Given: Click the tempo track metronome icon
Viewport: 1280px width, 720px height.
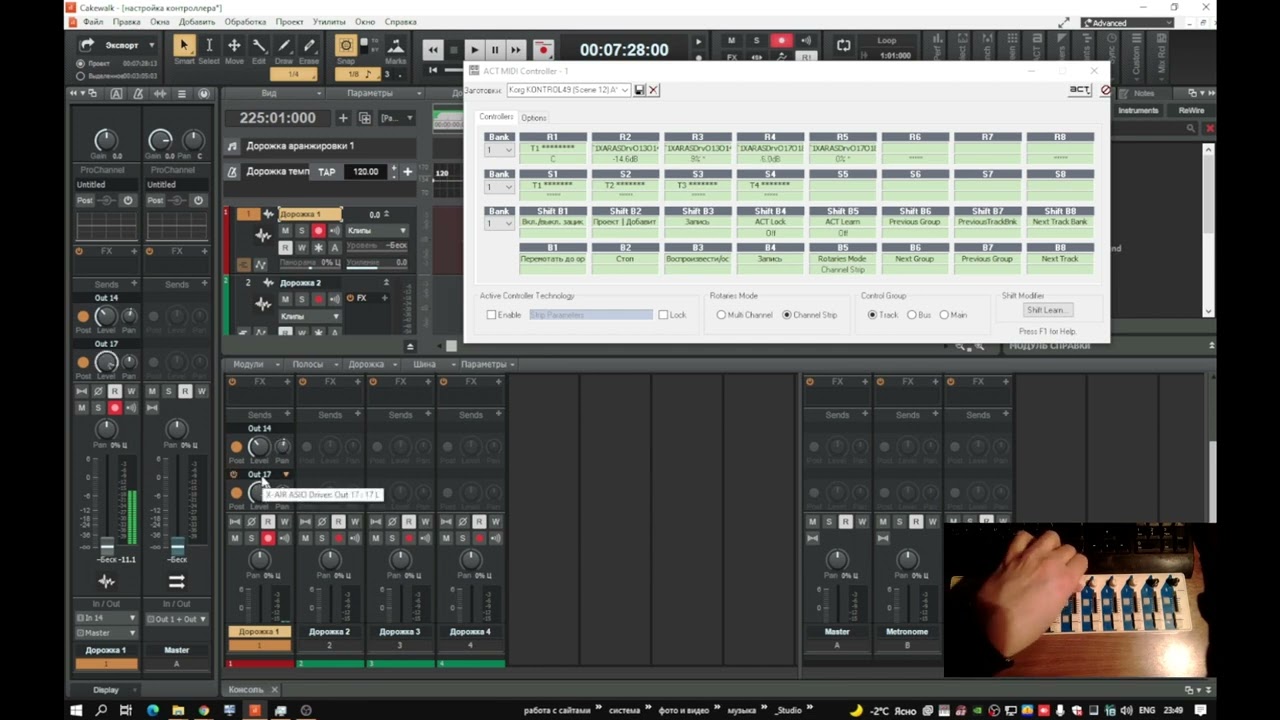Looking at the screenshot, I should tap(233, 172).
